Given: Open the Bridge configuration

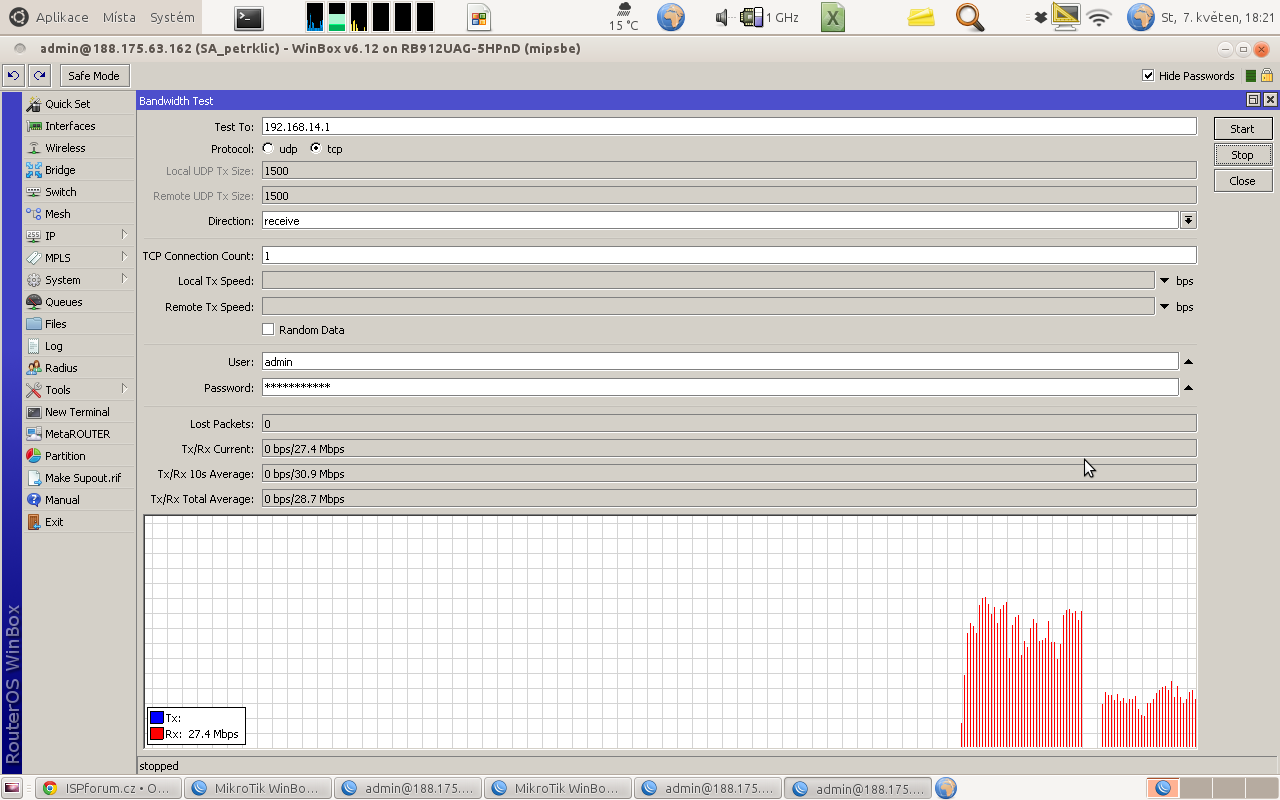Looking at the screenshot, I should pyautogui.click(x=78, y=170).
